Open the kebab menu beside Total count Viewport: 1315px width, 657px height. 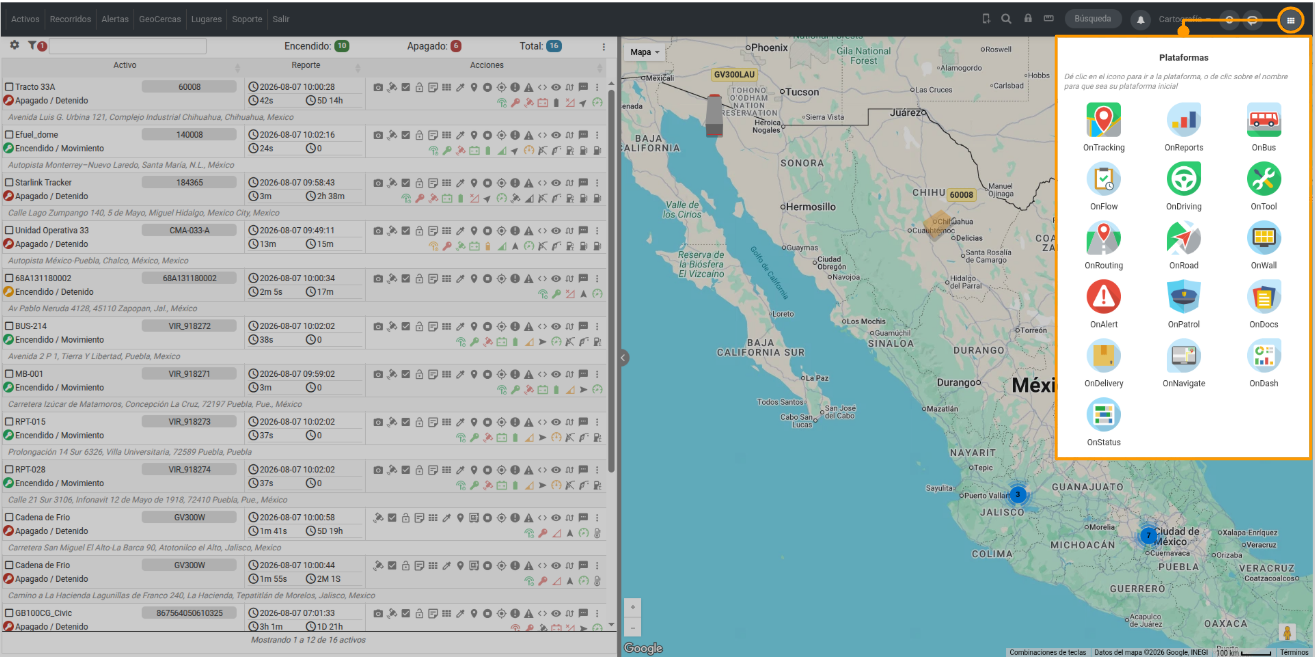pos(603,46)
